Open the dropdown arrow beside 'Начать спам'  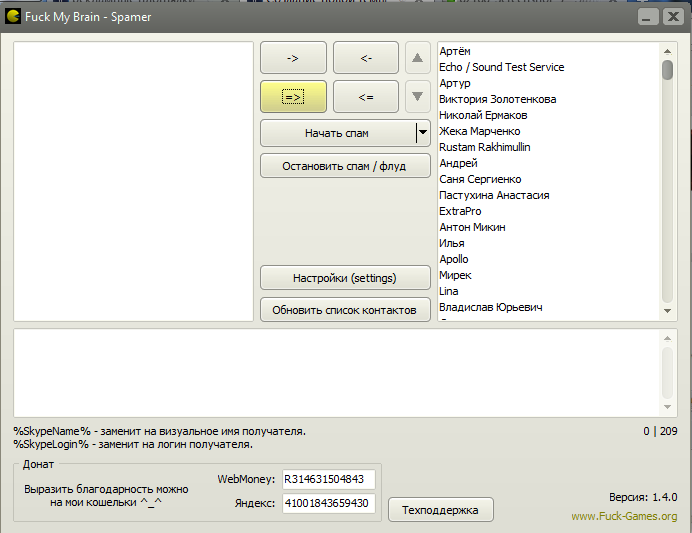[x=423, y=133]
